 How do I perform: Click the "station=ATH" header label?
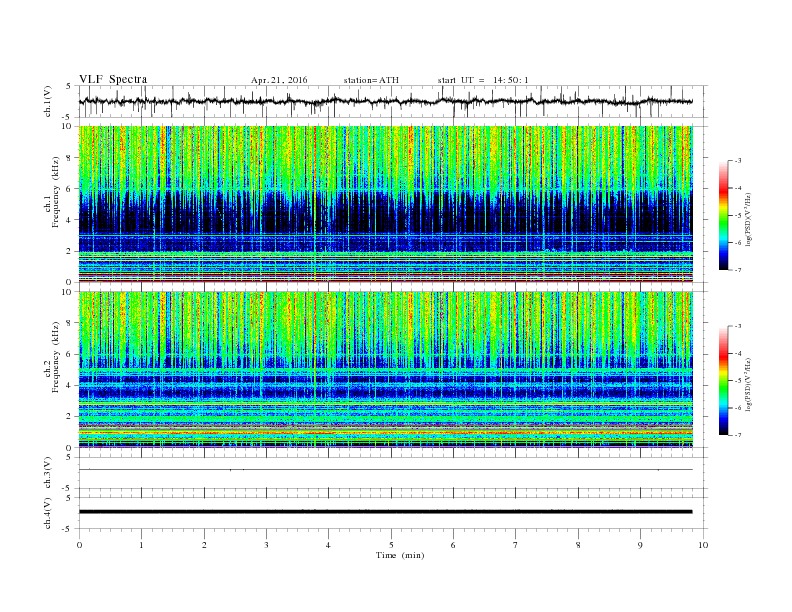point(371,80)
